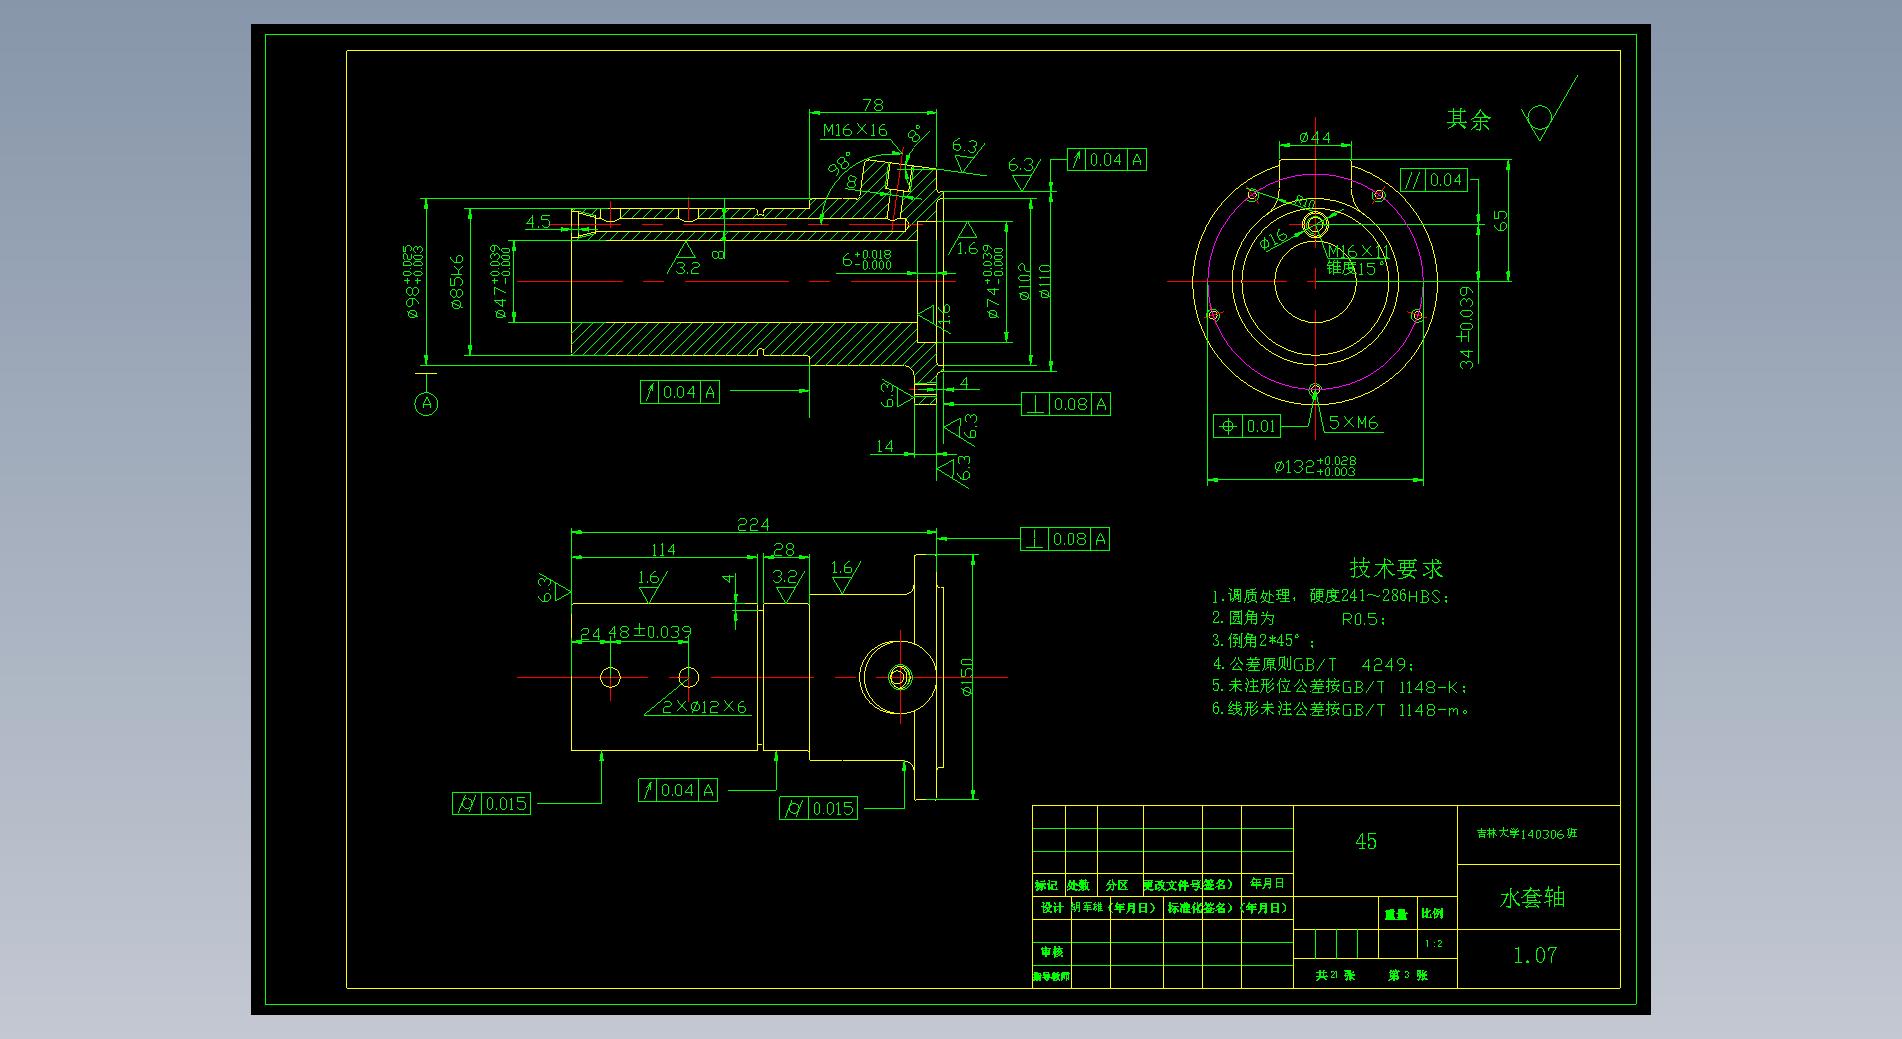This screenshot has height=1039, width=1902.
Task: Click the '48±0.039' hole spacing dimension
Action: pos(649,632)
